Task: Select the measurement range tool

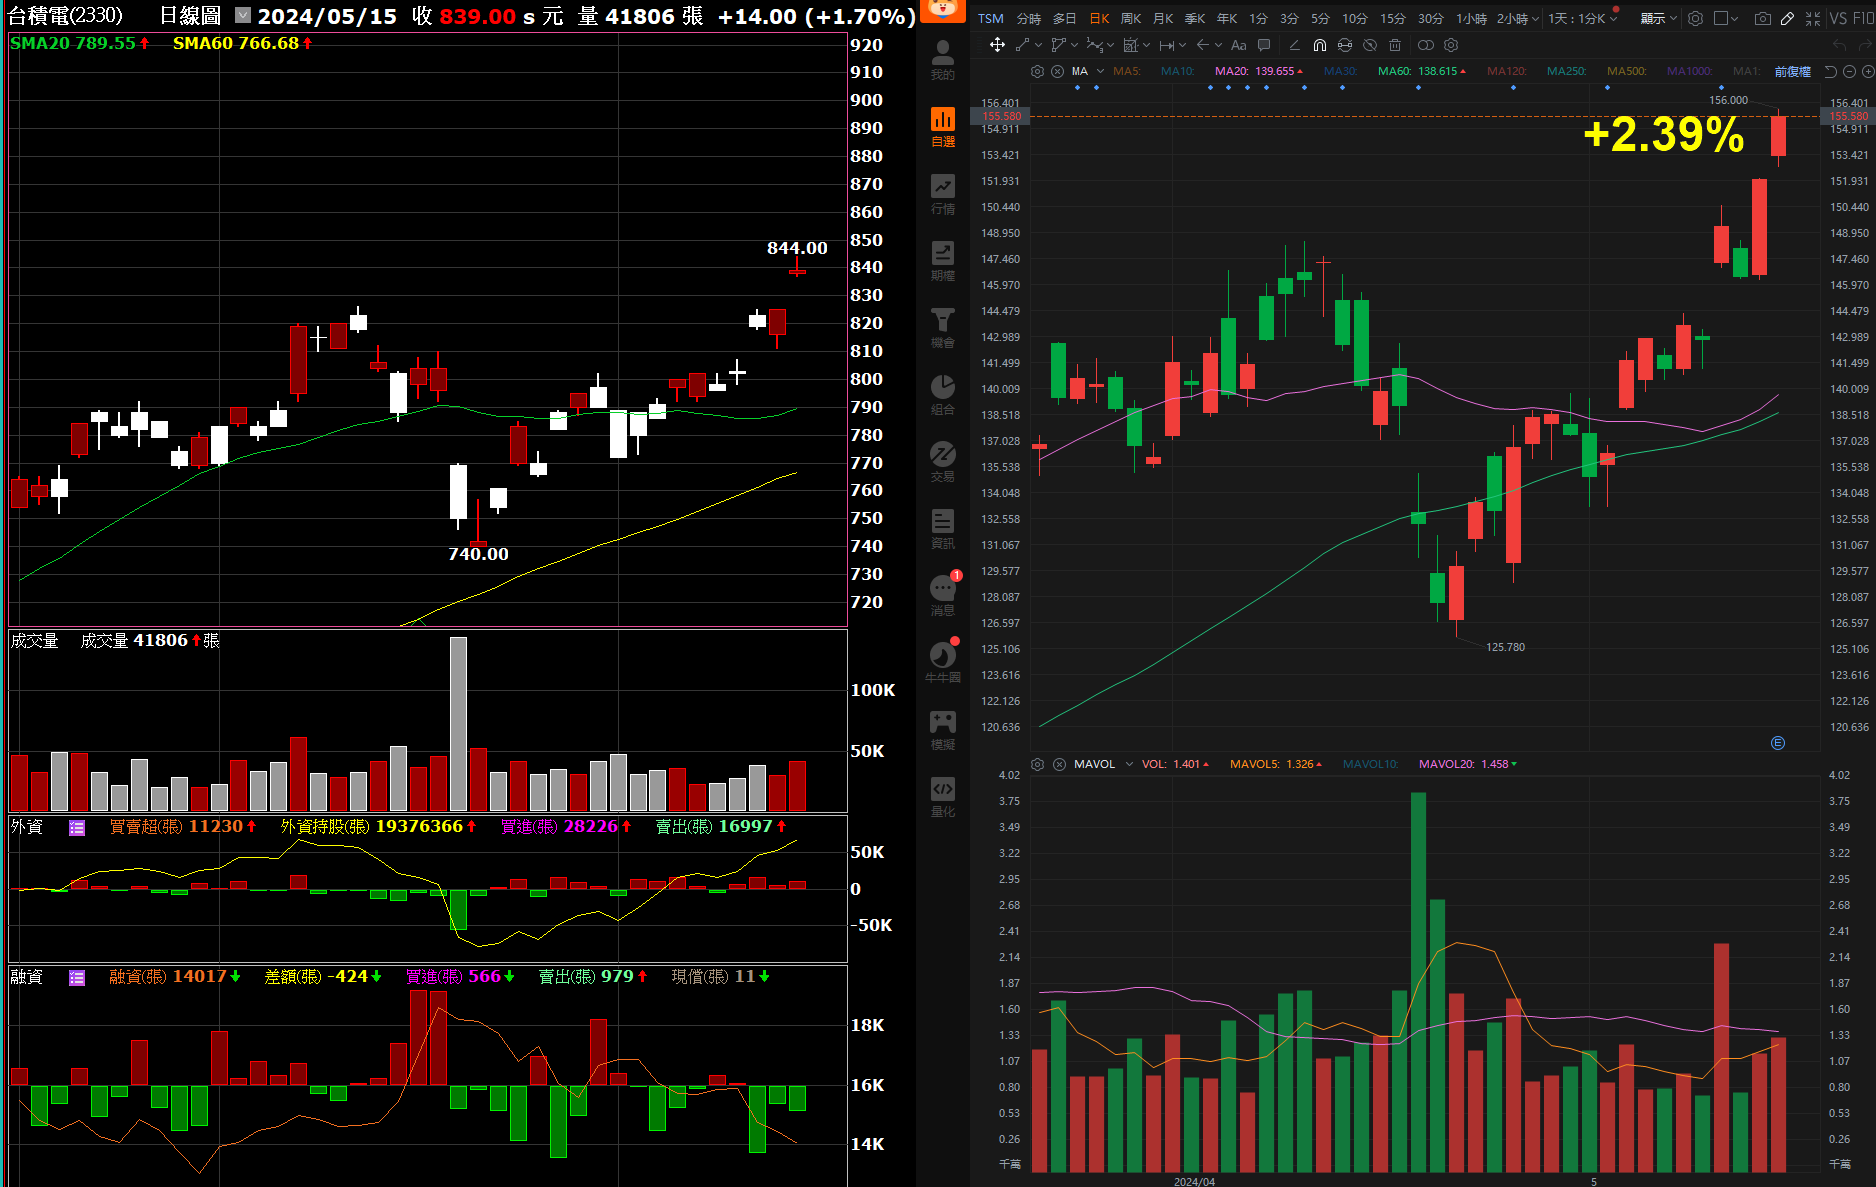Action: [1131, 45]
